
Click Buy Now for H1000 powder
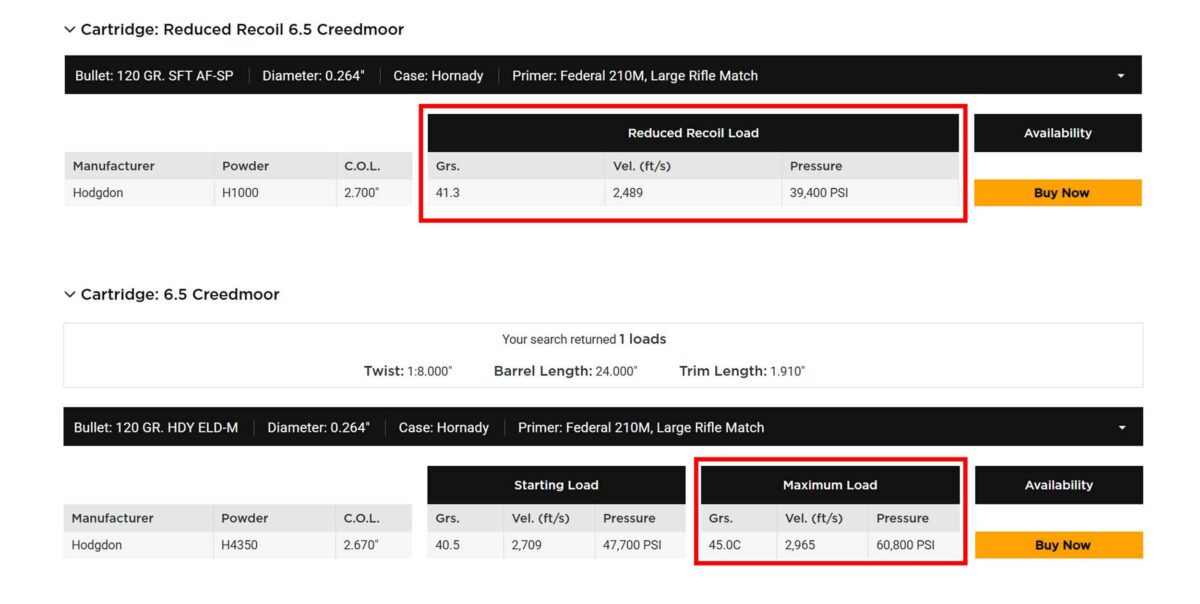1058,193
